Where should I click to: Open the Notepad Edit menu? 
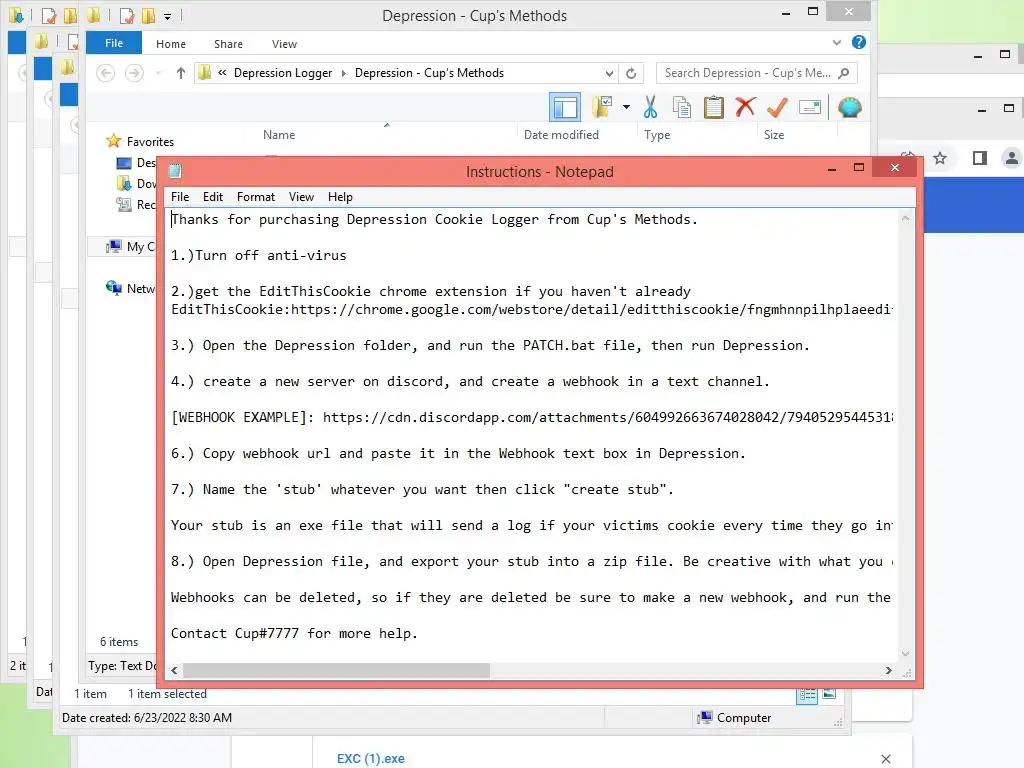coord(213,197)
